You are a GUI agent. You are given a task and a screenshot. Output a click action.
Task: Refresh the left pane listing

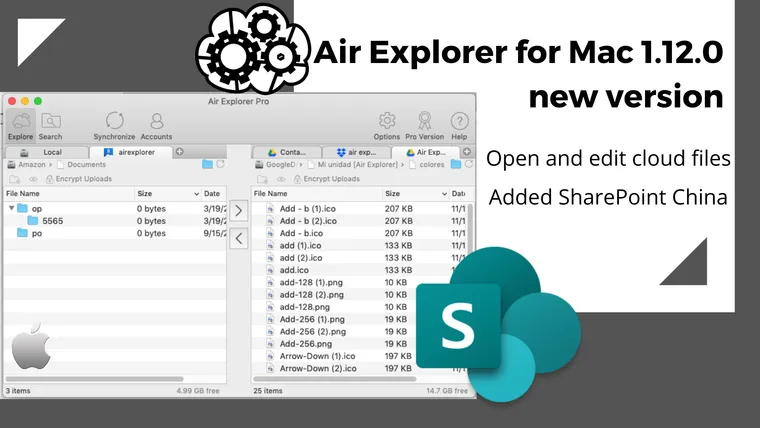pos(221,164)
